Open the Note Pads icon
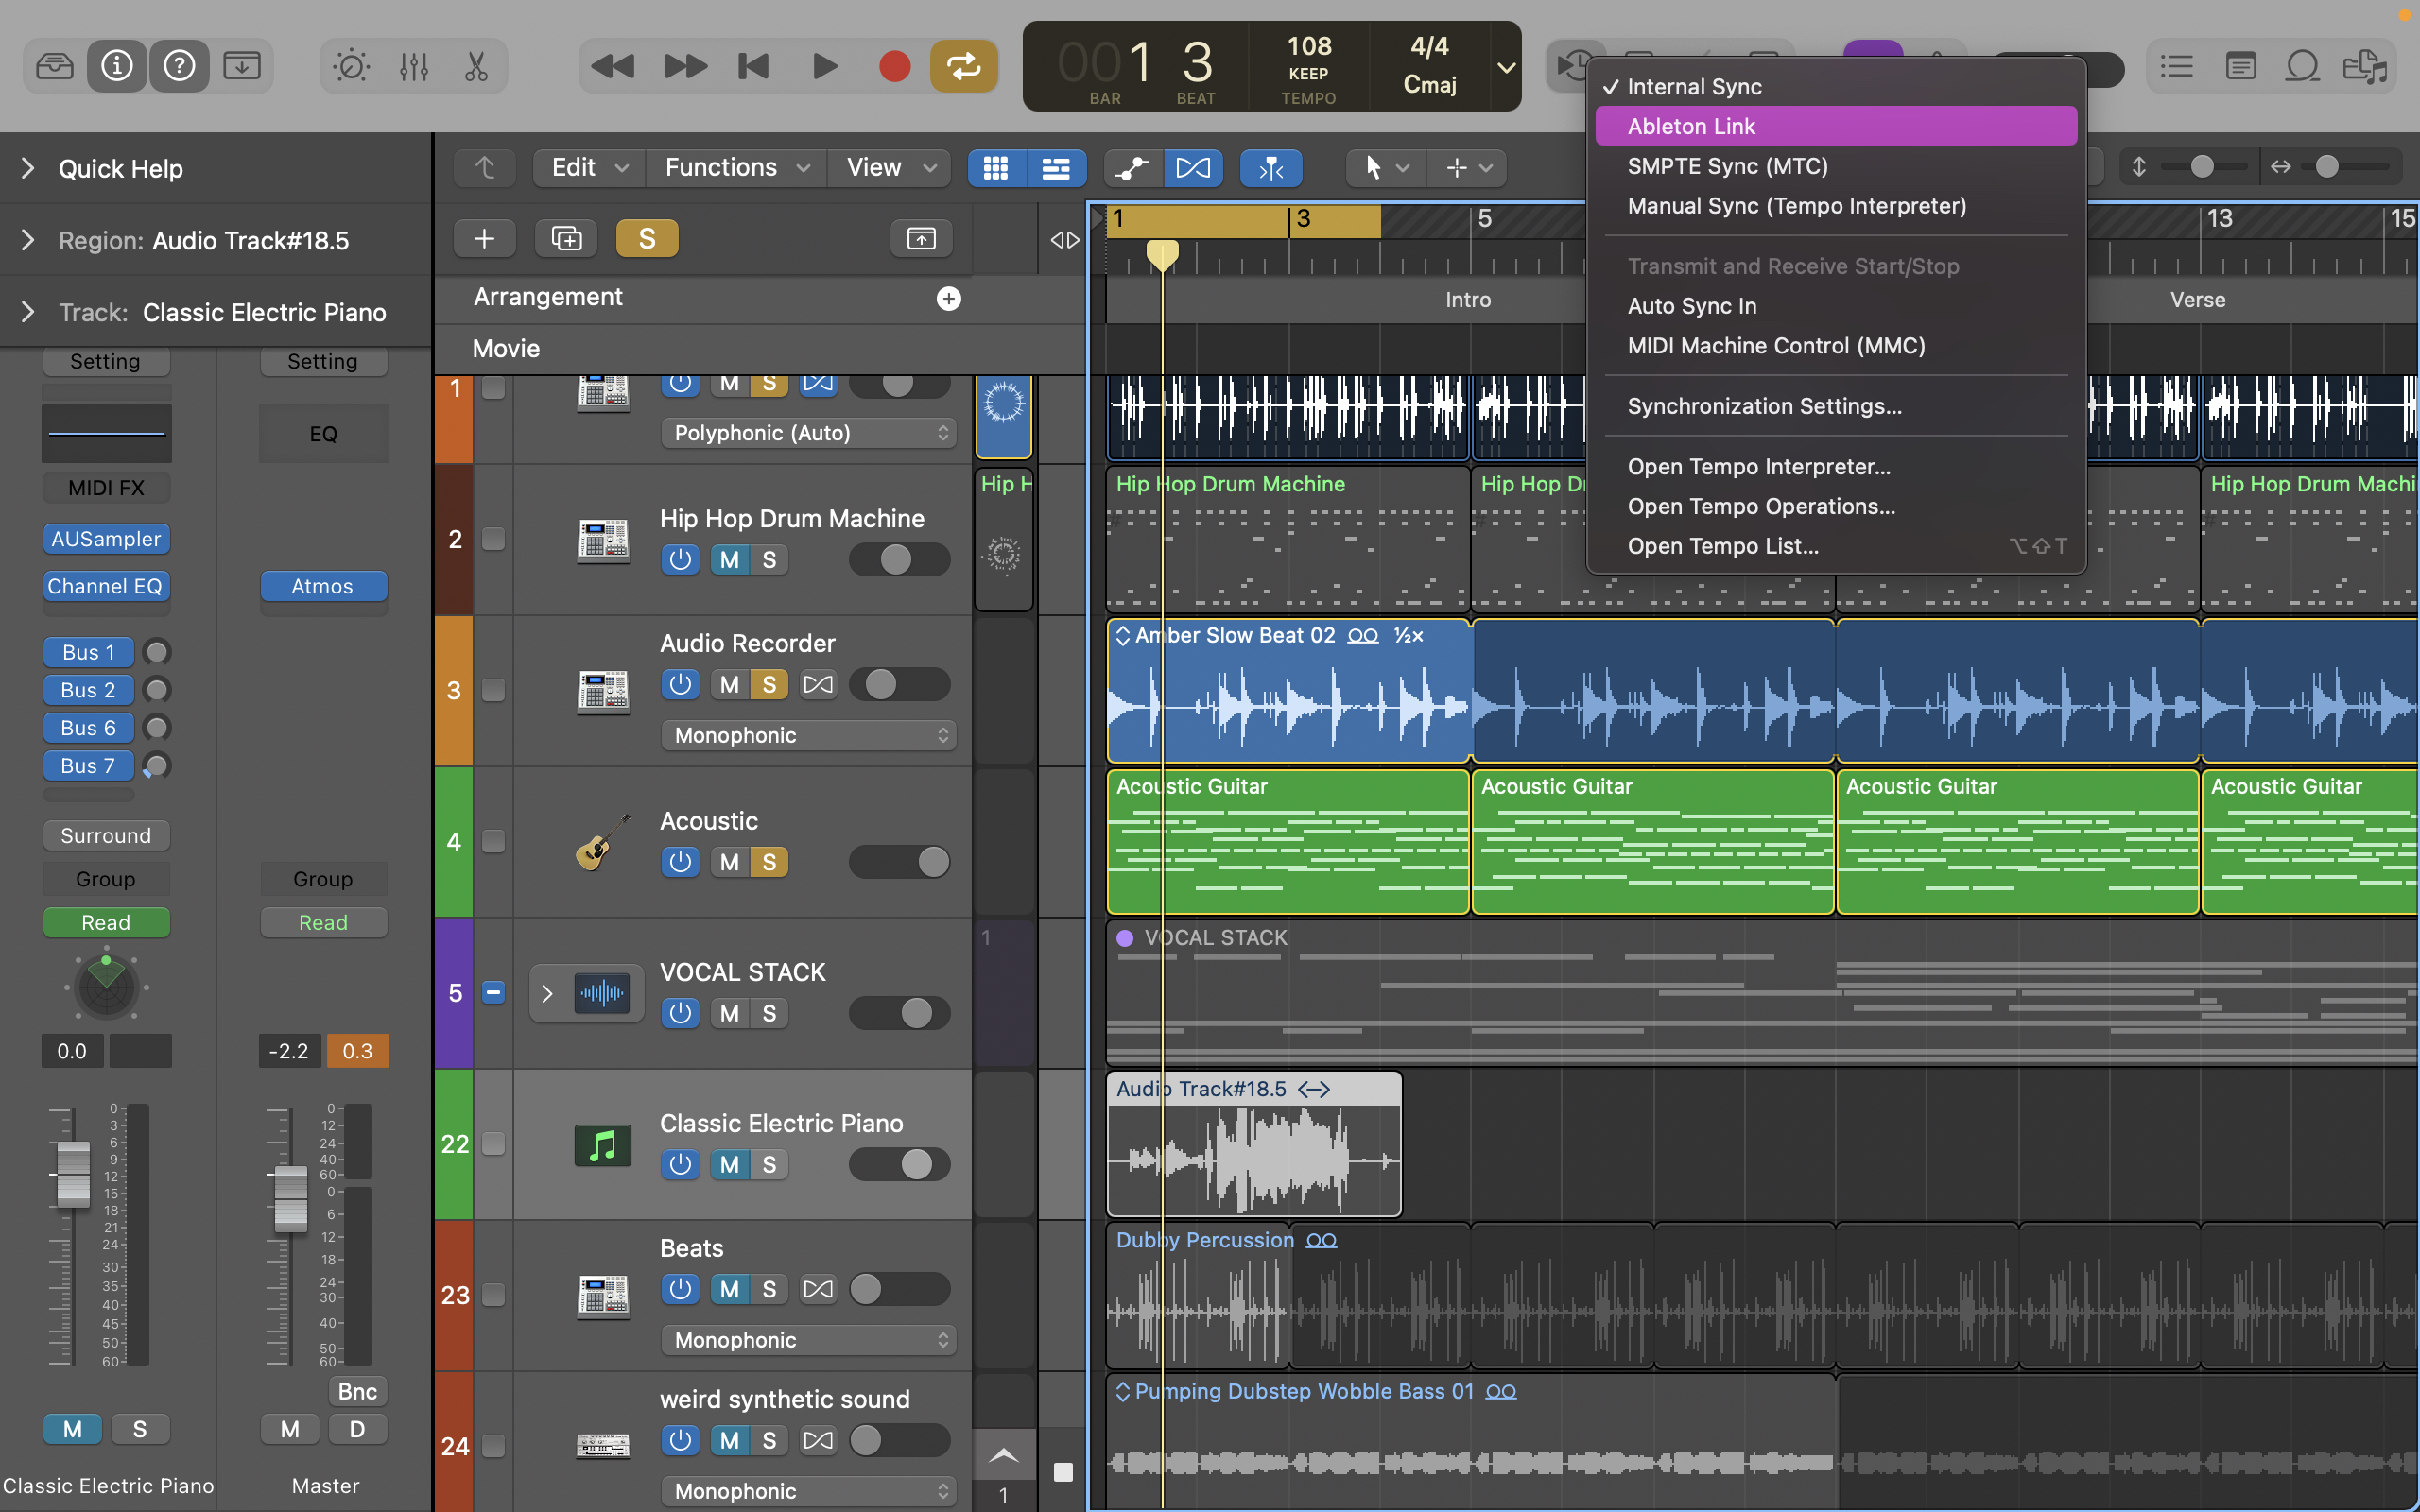 pyautogui.click(x=2240, y=66)
